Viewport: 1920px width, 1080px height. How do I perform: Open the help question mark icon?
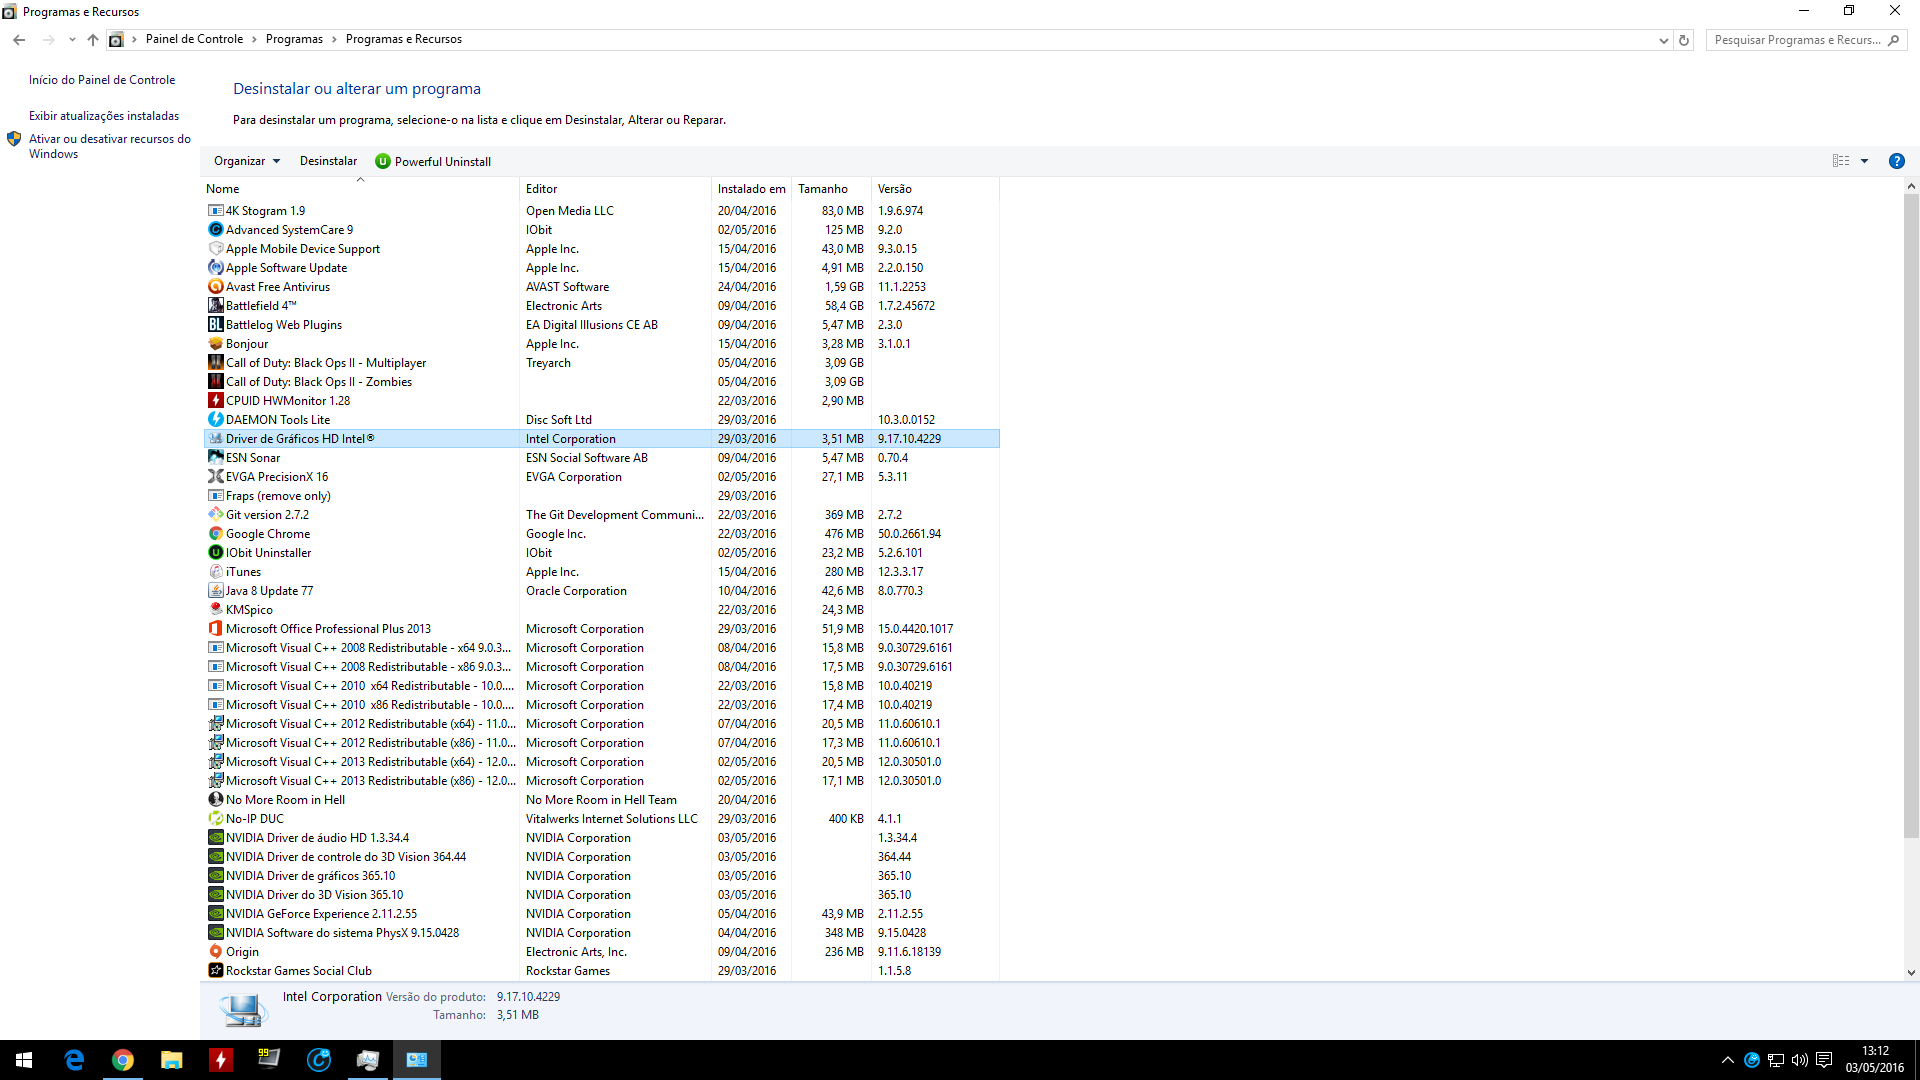tap(1896, 161)
